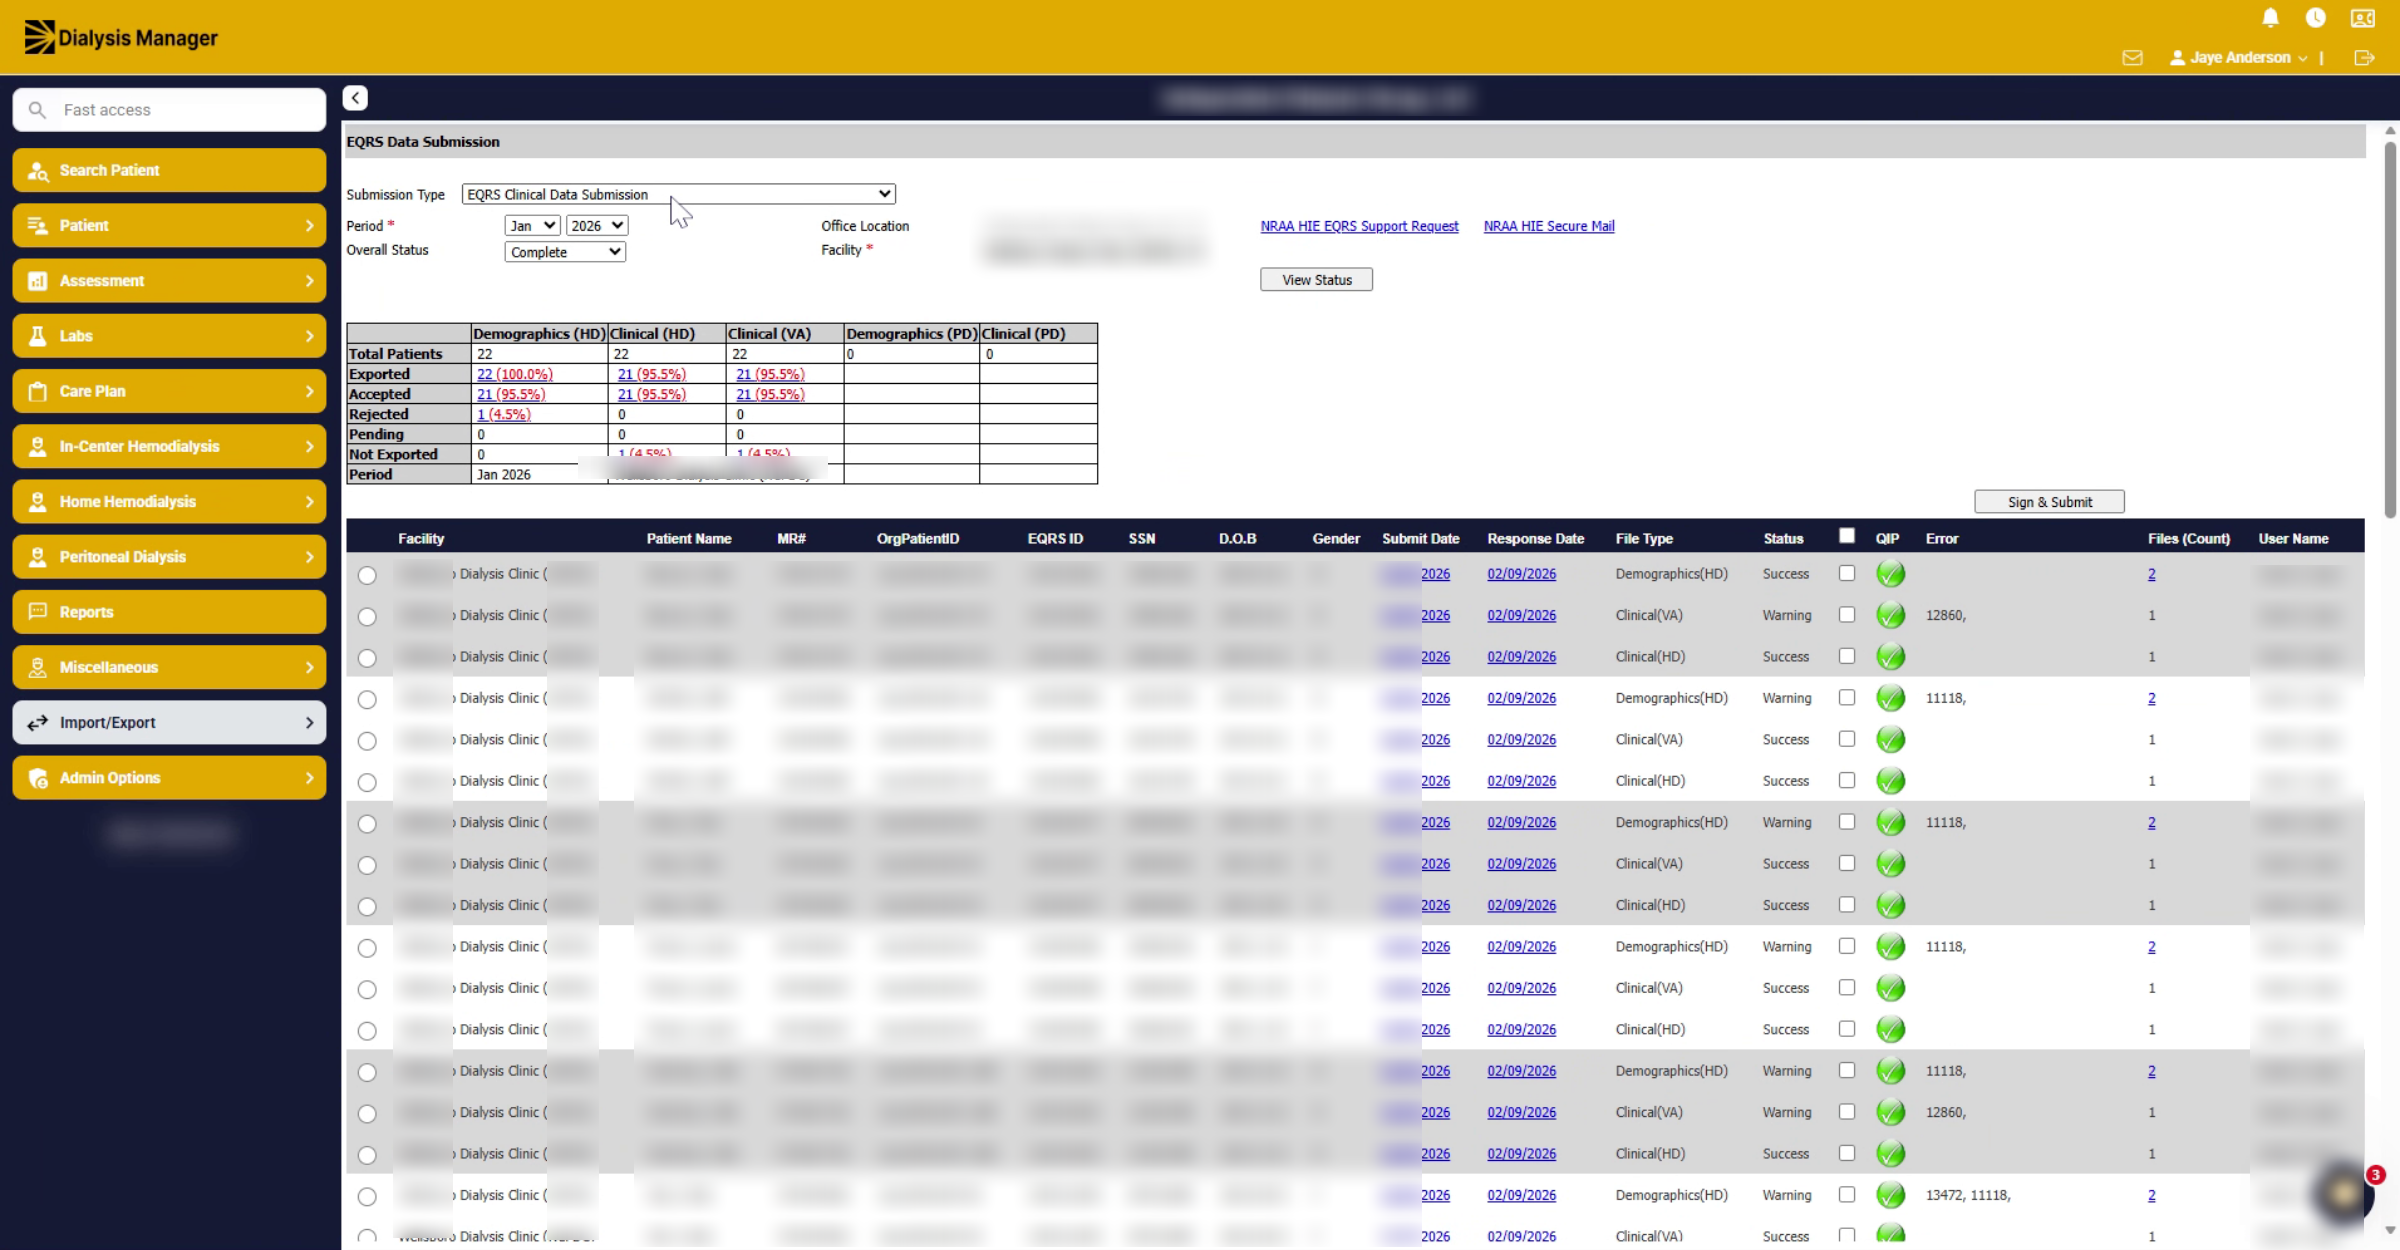This screenshot has width=2400, height=1250.
Task: Tick checkbox in the 13472, 11118 error row
Action: click(x=1847, y=1194)
